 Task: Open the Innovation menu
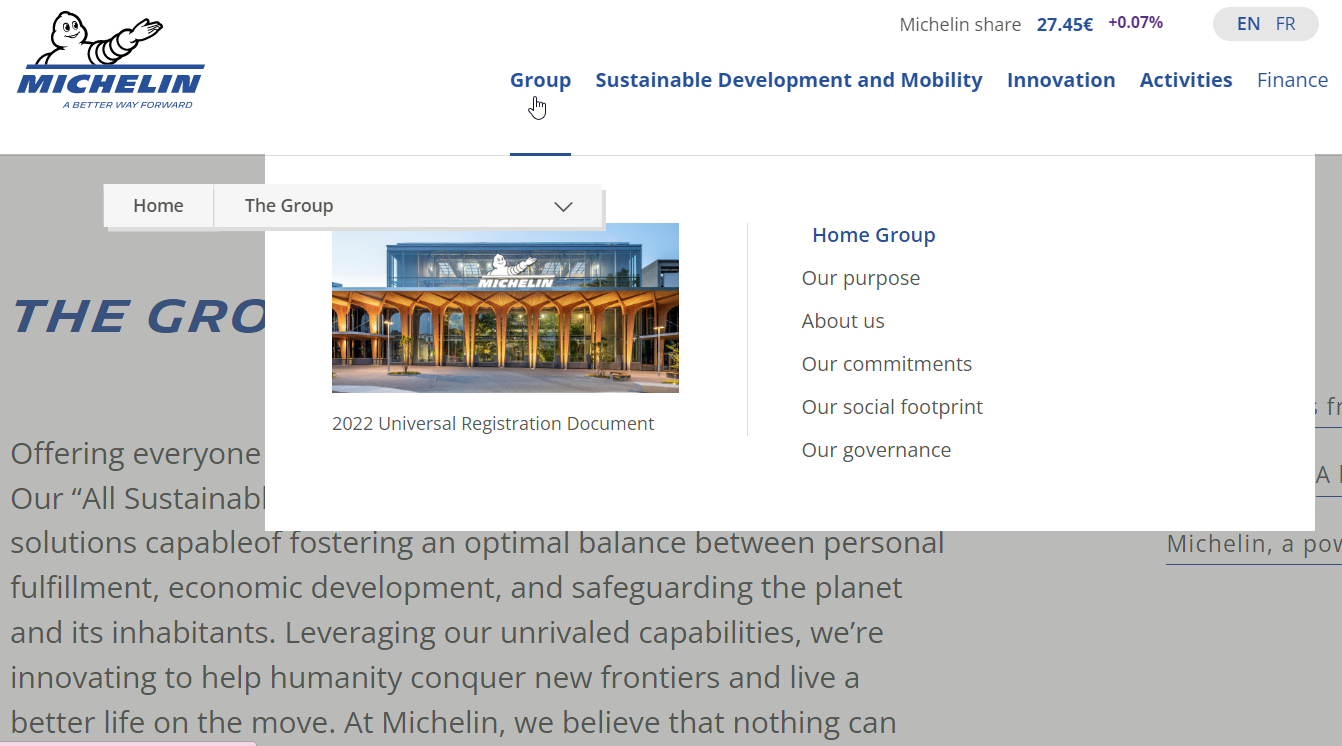(x=1061, y=80)
